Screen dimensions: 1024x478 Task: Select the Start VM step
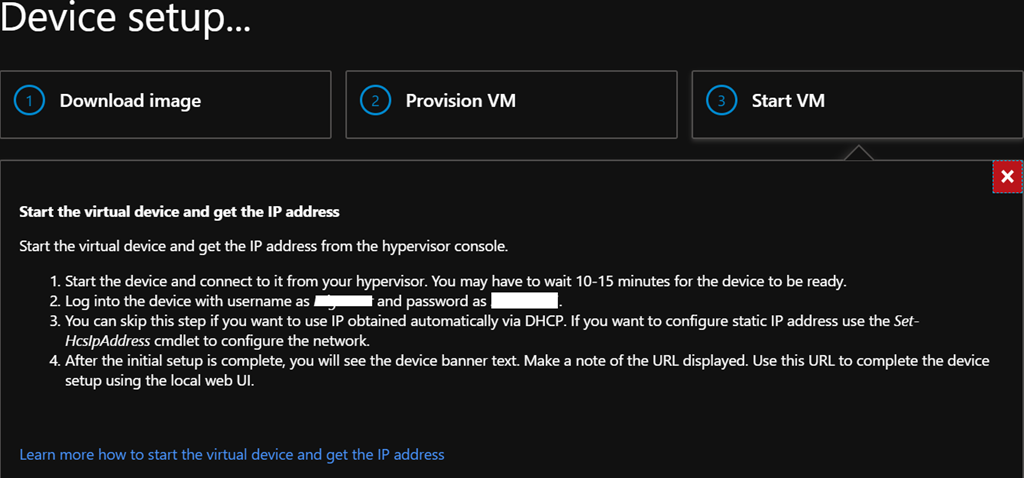point(788,101)
